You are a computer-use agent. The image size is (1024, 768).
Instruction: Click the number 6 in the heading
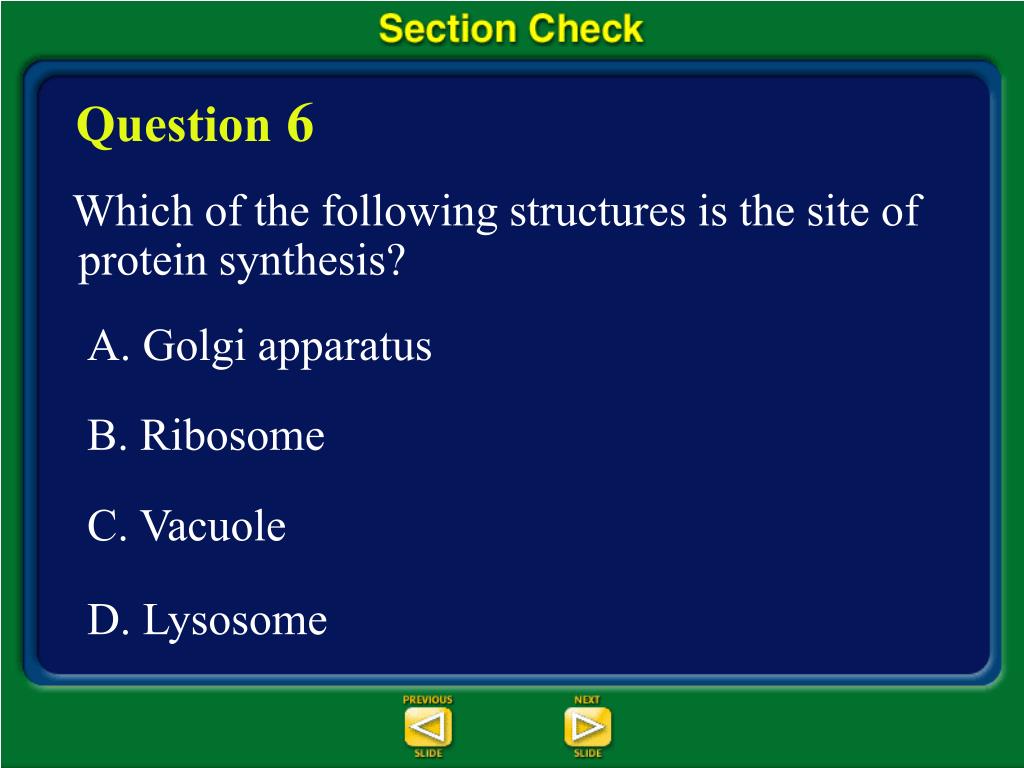point(300,123)
